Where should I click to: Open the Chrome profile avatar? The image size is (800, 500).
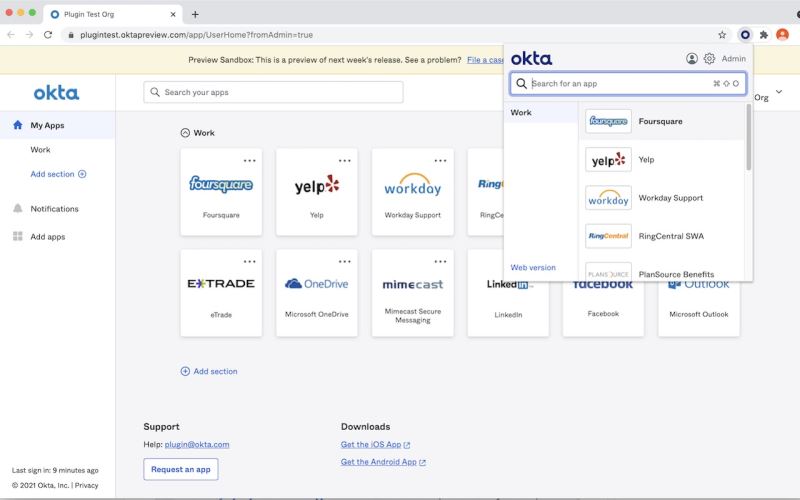click(x=782, y=35)
